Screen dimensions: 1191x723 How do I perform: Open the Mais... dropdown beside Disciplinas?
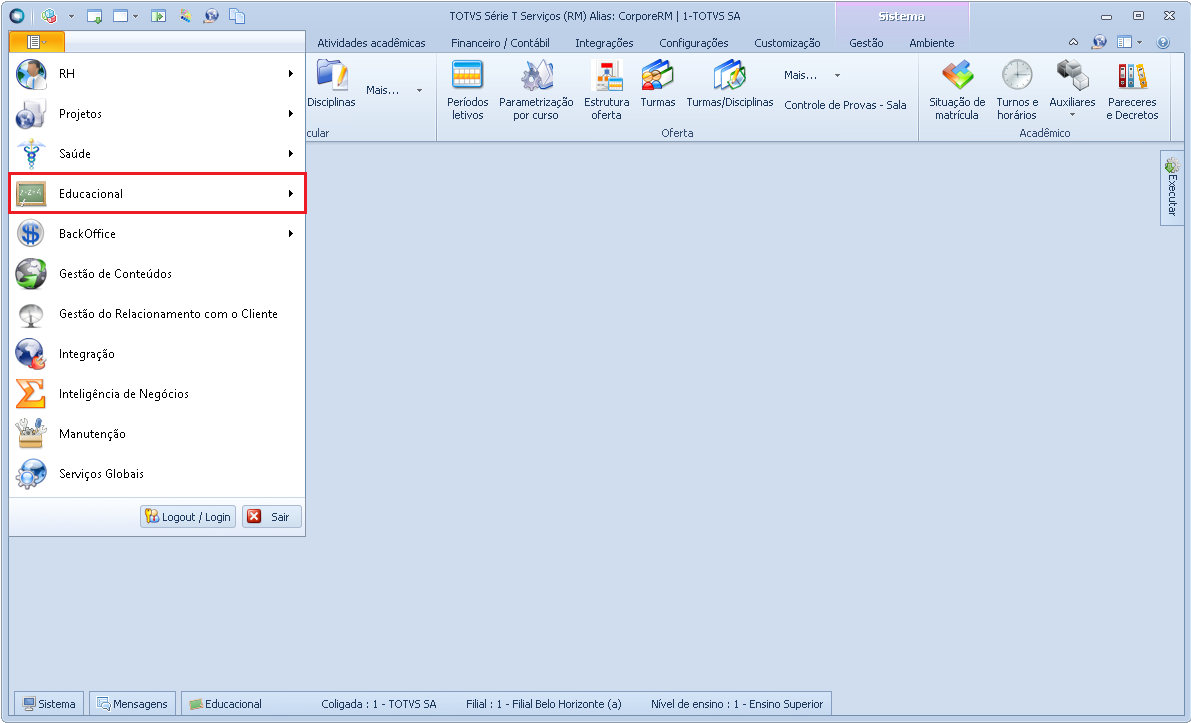(x=393, y=90)
